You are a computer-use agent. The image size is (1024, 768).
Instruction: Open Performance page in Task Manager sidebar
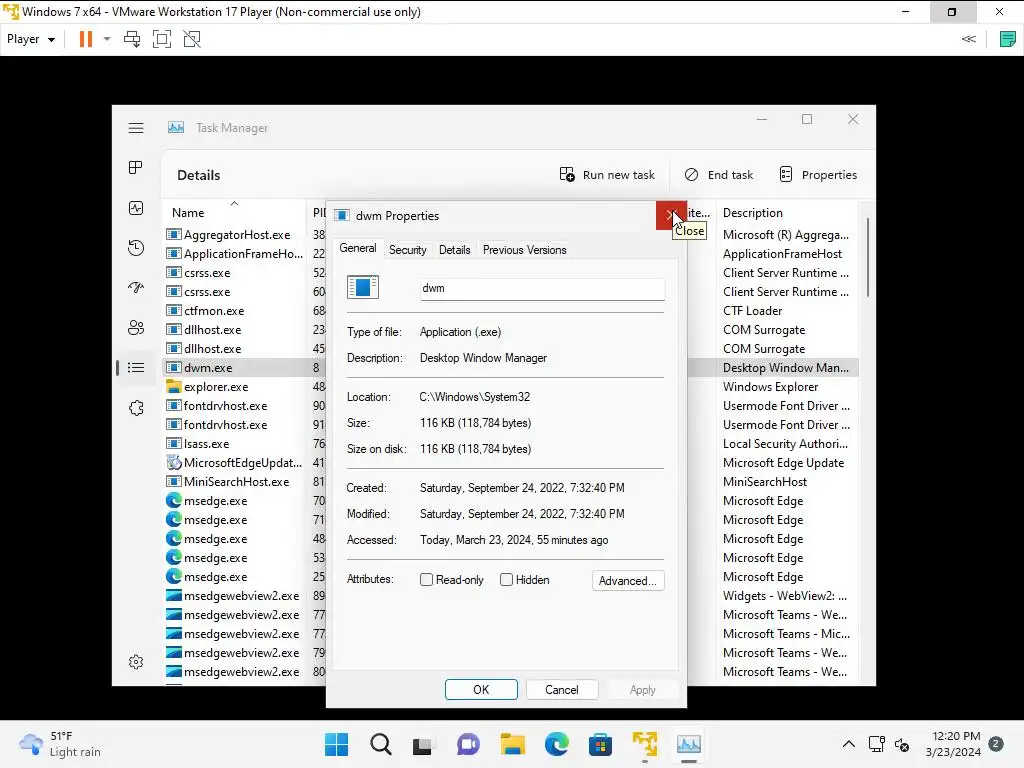[x=136, y=208]
